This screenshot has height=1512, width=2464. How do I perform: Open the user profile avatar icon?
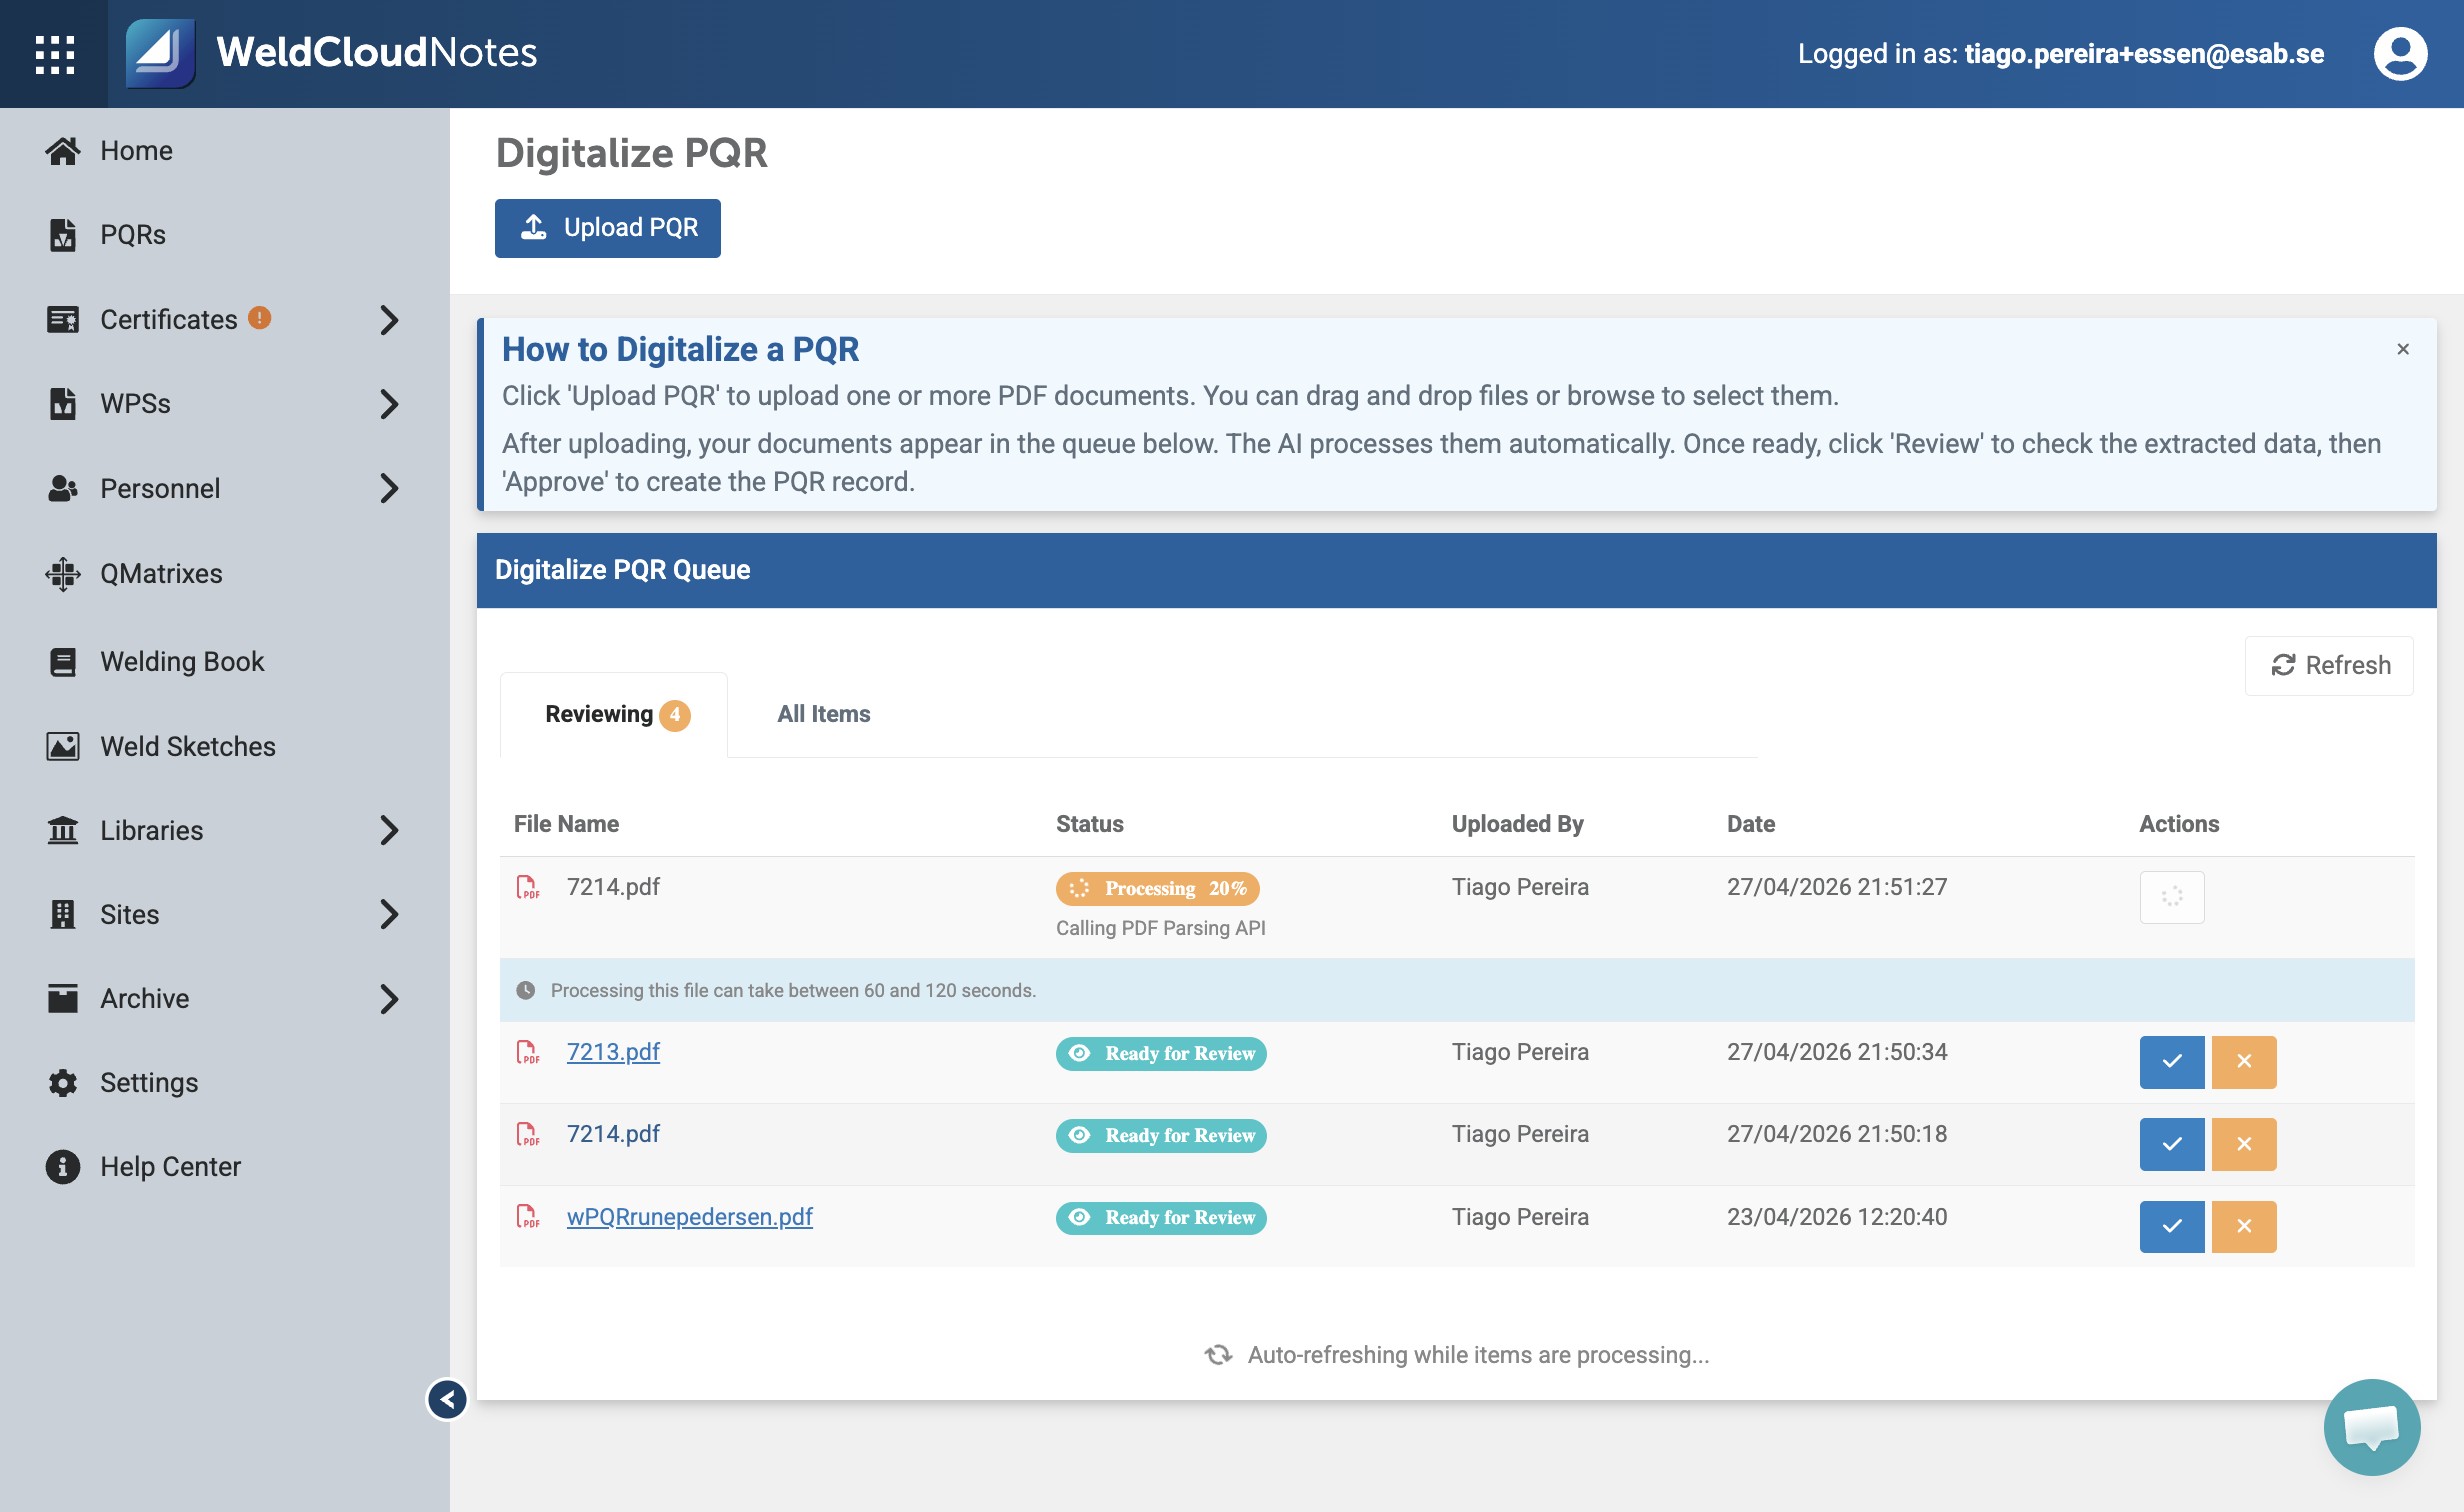(x=2400, y=54)
